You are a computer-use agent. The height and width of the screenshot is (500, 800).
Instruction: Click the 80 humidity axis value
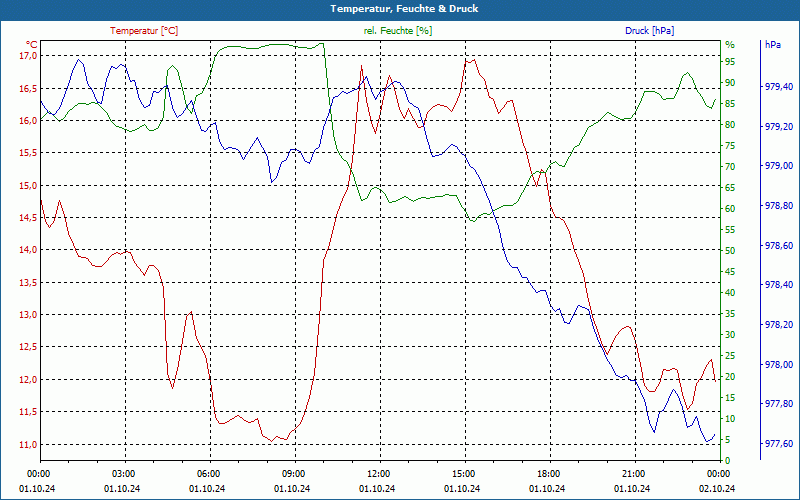tap(730, 124)
